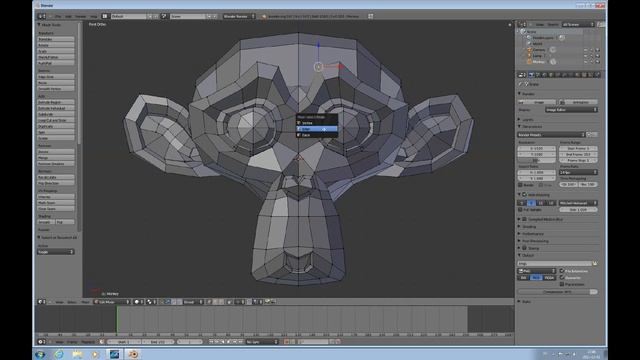The height and width of the screenshot is (360, 640).
Task: Expand the Shading panel in render properties
Action: pos(529,227)
